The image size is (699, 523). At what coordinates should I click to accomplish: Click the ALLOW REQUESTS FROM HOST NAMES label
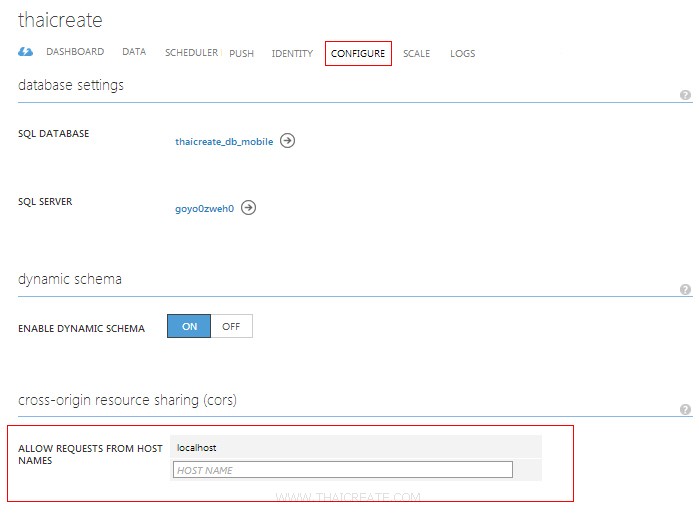[x=90, y=454]
